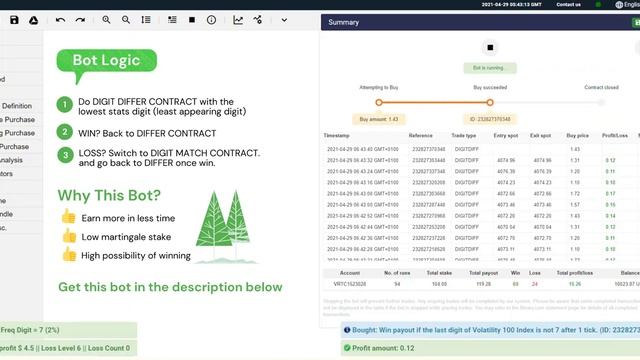Click the Bought Win payout notification
Viewport: 640px width, 360px height.
(491, 330)
